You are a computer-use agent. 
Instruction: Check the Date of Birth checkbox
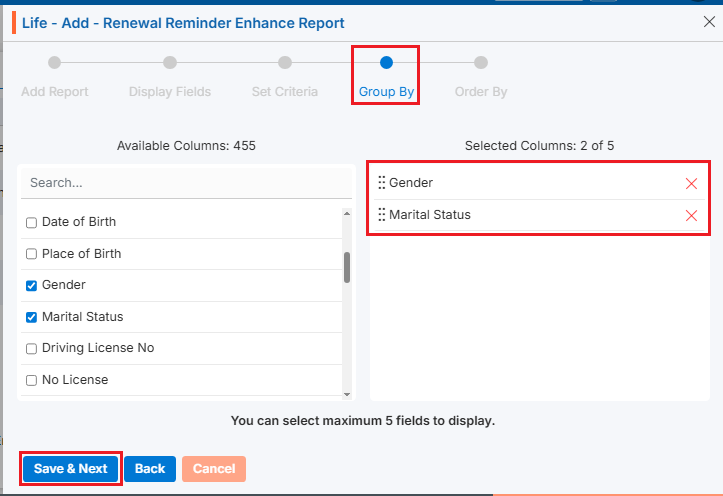(31, 222)
